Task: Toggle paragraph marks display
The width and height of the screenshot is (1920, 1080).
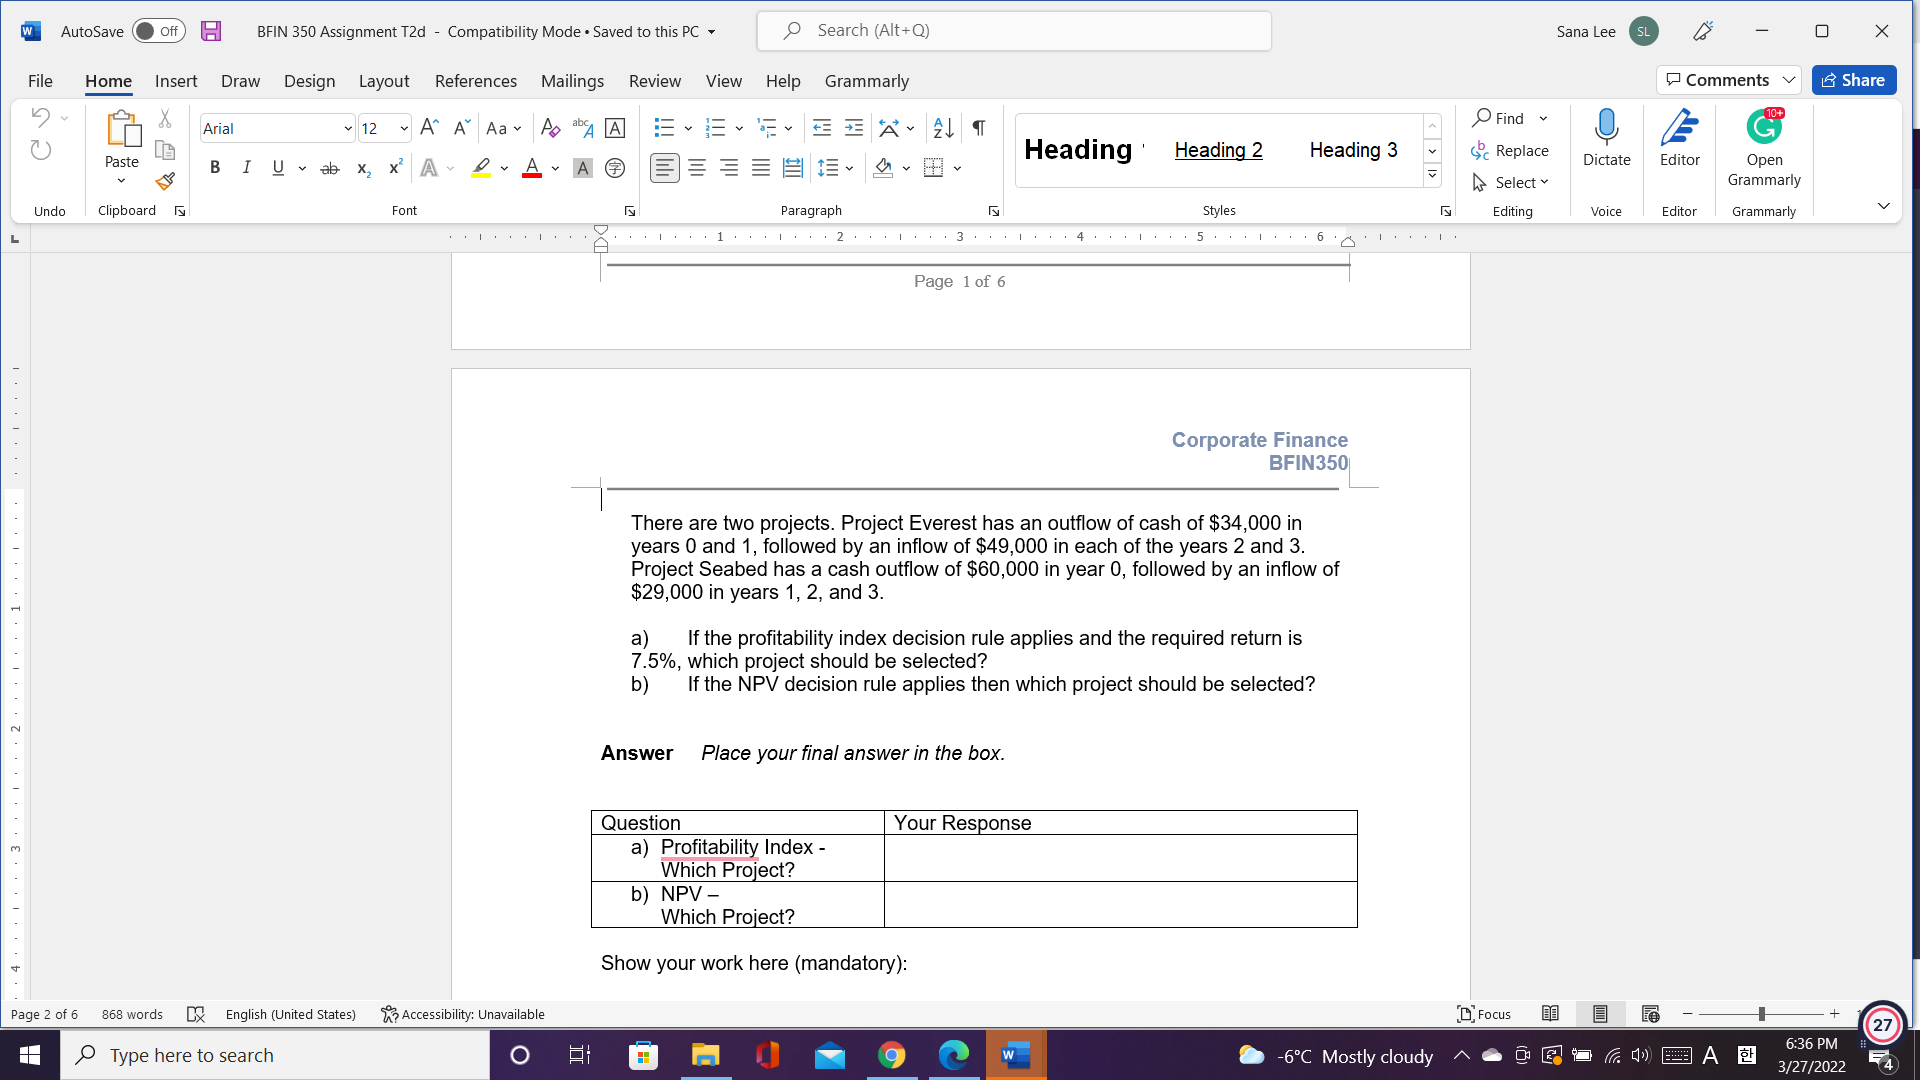Action: click(x=978, y=128)
